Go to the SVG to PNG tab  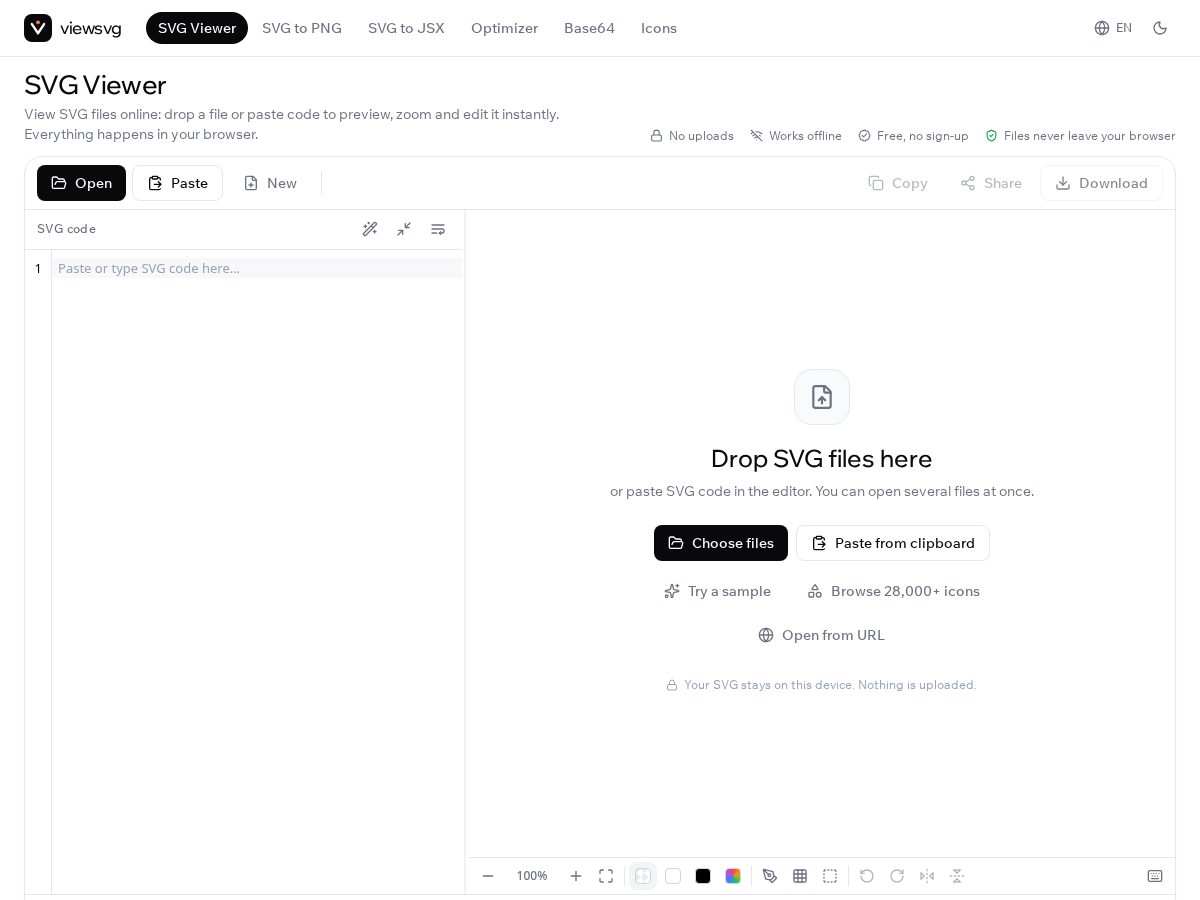pos(302,28)
